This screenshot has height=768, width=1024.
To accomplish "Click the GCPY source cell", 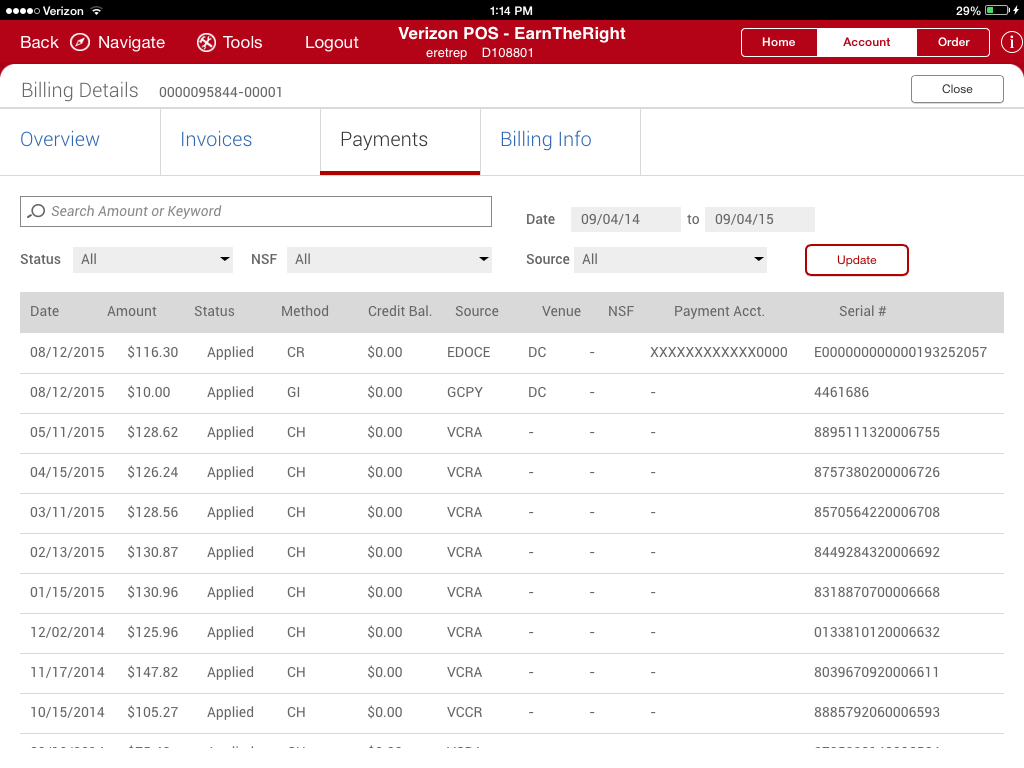I will coord(465,392).
